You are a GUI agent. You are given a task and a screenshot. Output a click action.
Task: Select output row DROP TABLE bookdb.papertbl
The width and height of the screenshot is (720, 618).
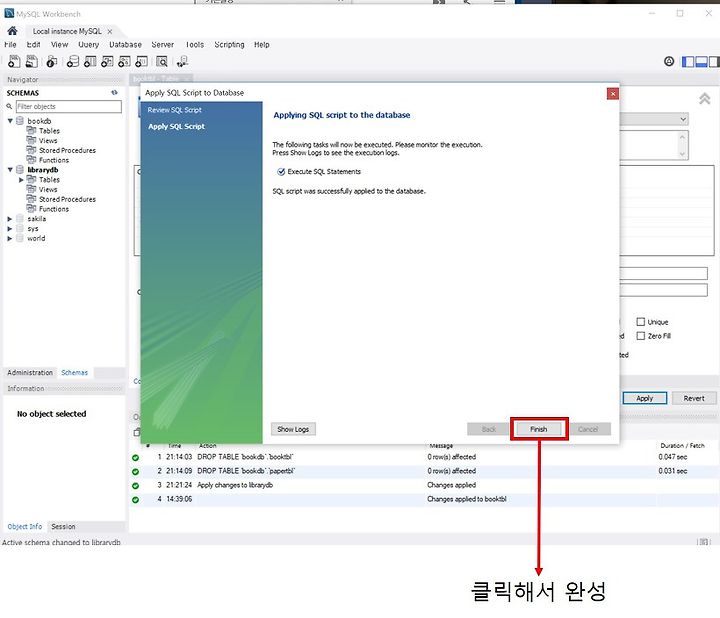click(424, 471)
